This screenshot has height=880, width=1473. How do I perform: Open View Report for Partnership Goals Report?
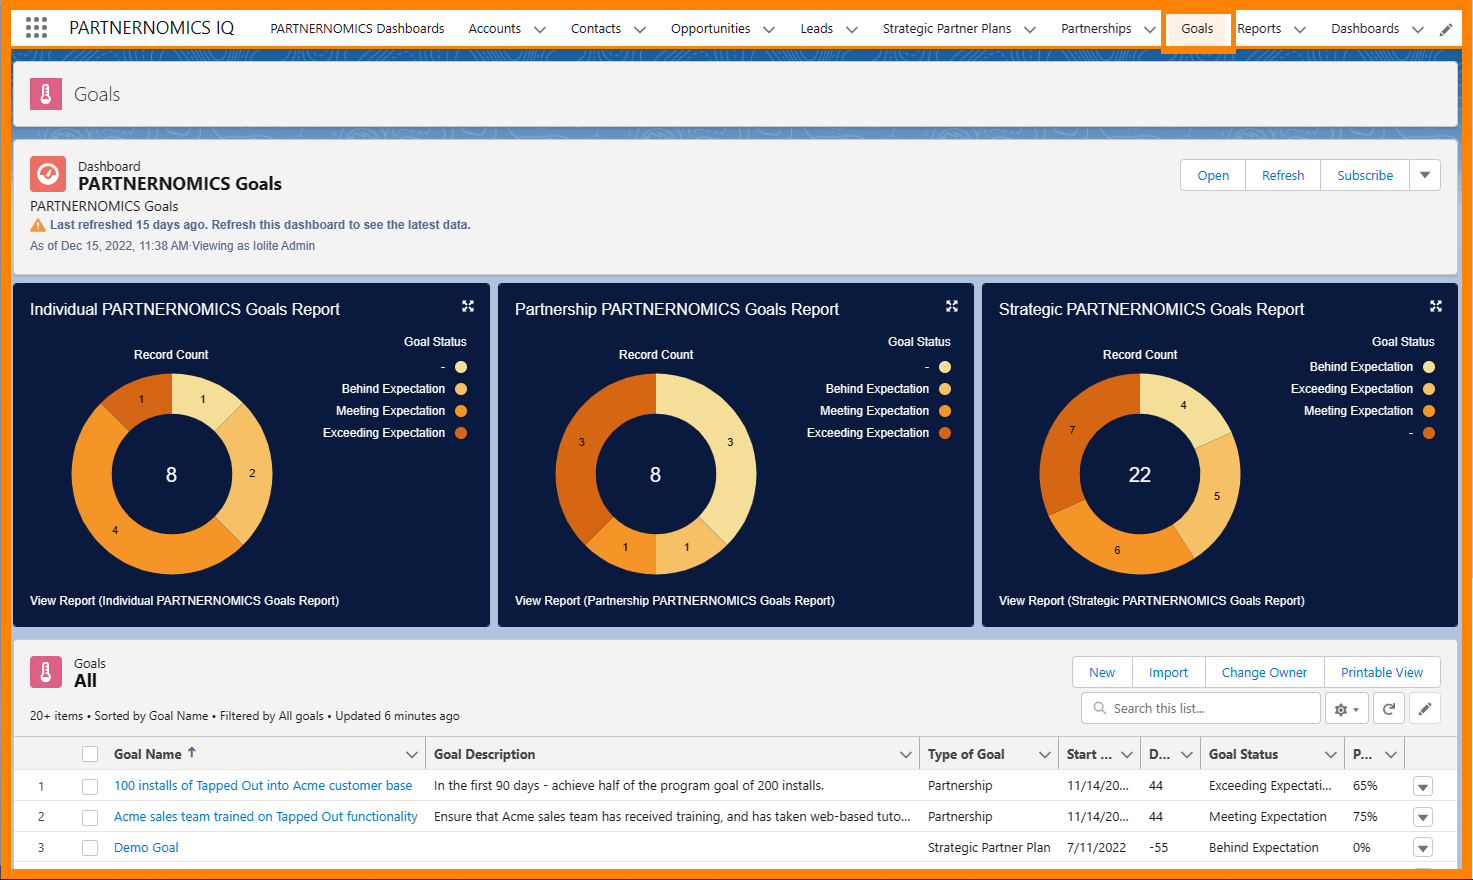coord(675,601)
